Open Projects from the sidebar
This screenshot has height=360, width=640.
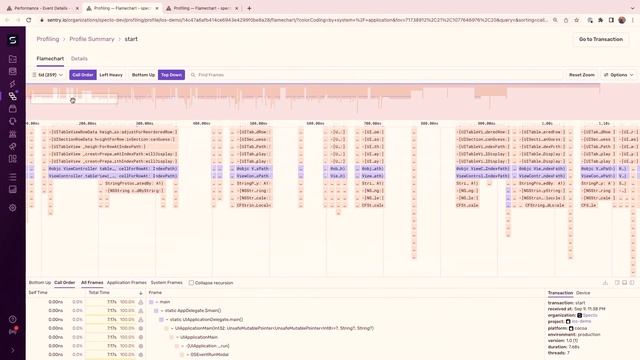(13, 59)
